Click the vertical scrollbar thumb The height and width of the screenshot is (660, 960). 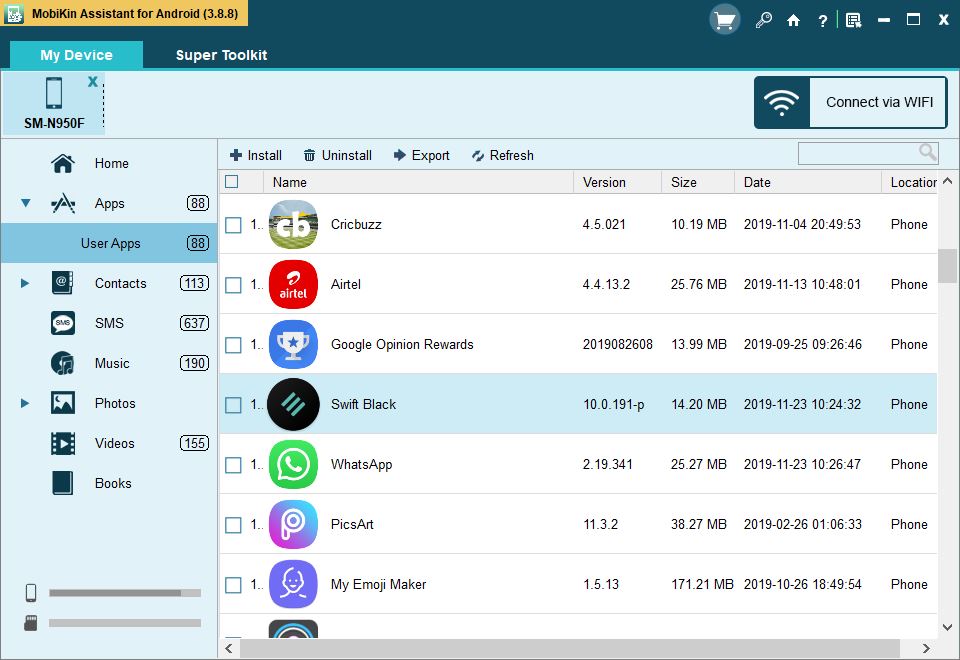click(947, 266)
